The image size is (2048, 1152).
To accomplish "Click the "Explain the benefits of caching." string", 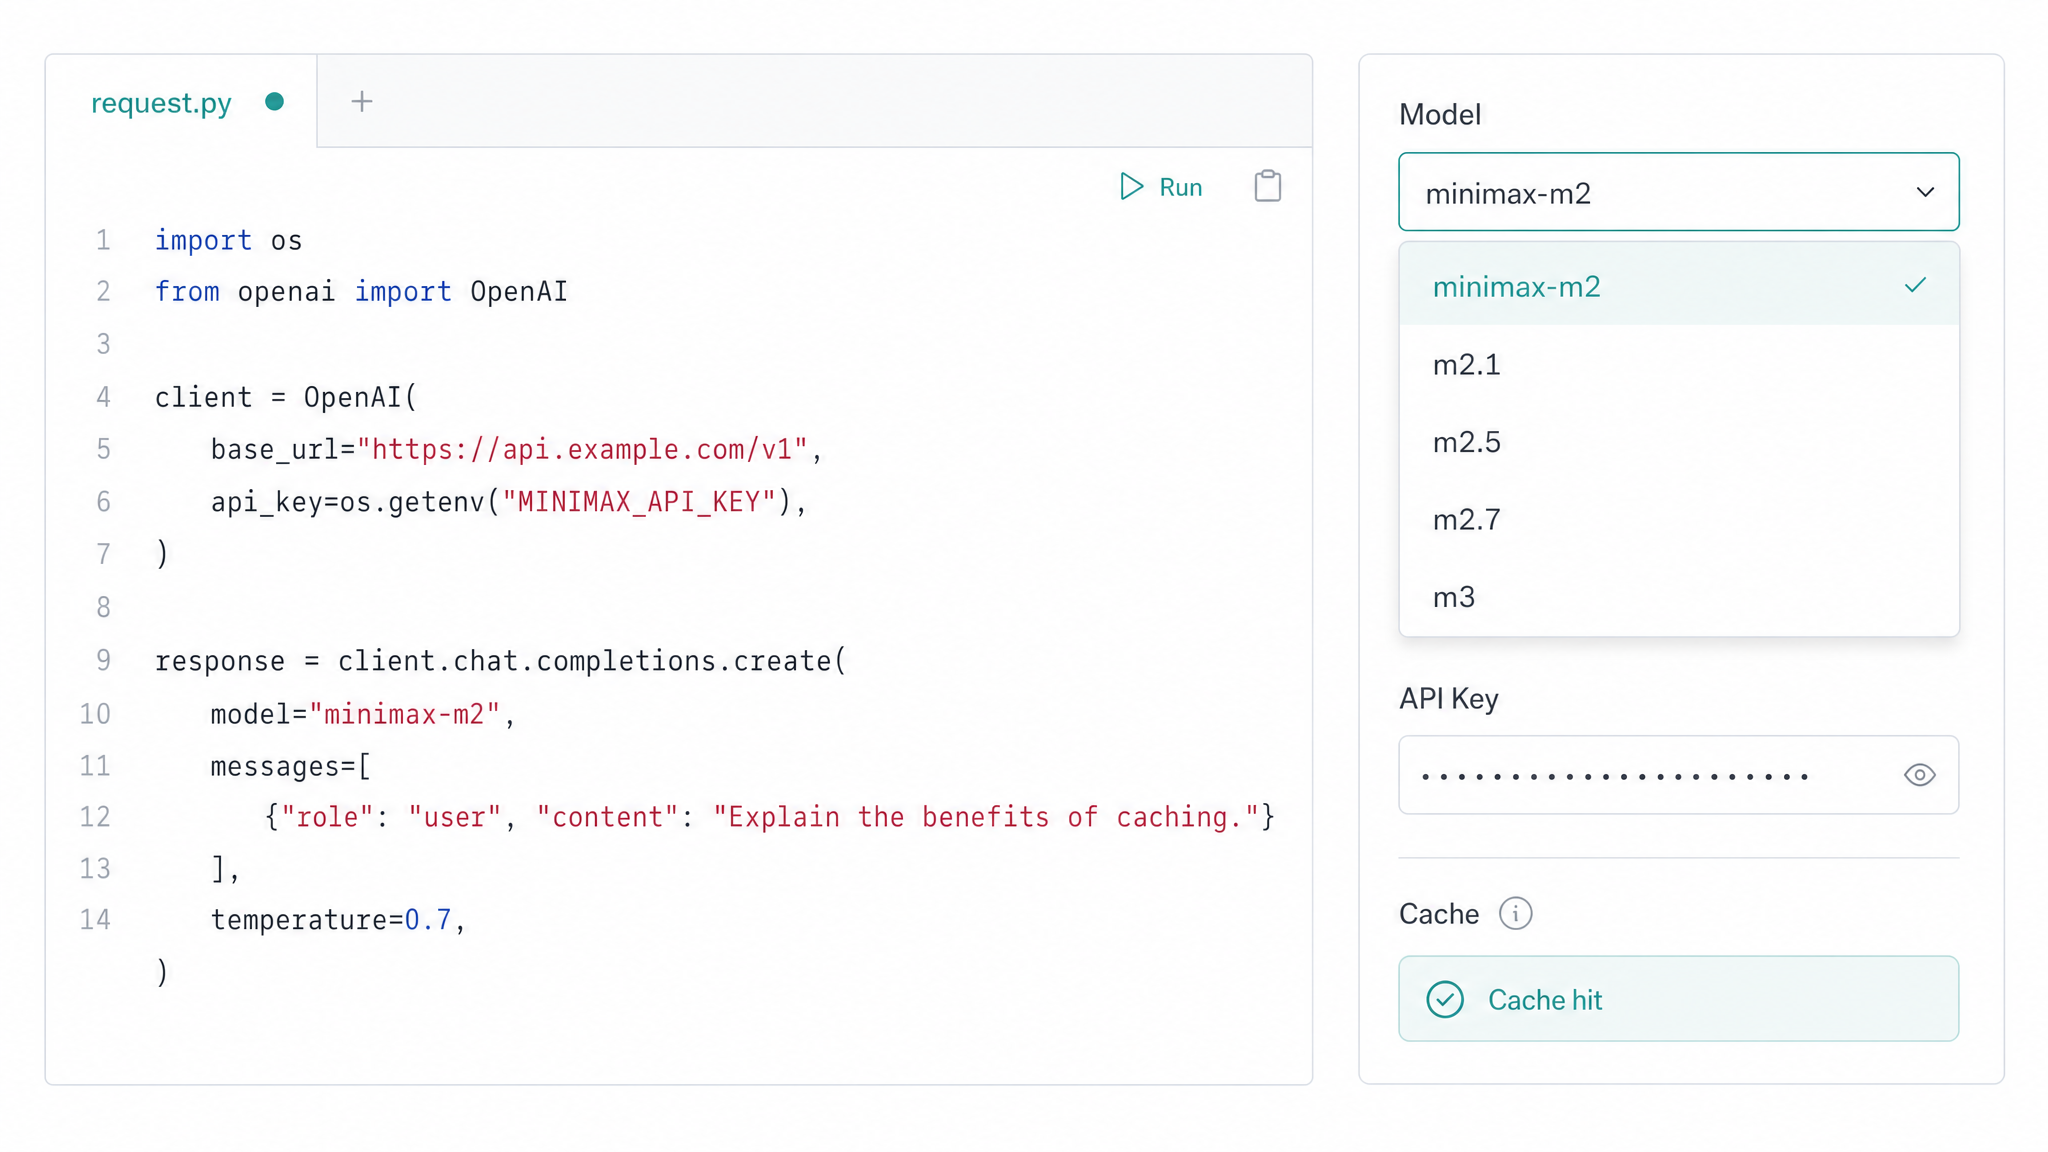I will (986, 817).
